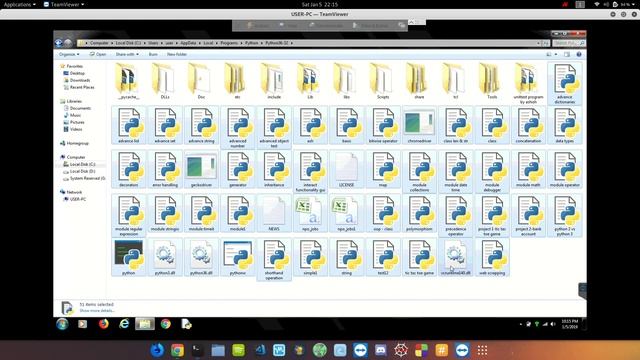
Task: Open the Applications menu in top bar
Action: [19, 4]
